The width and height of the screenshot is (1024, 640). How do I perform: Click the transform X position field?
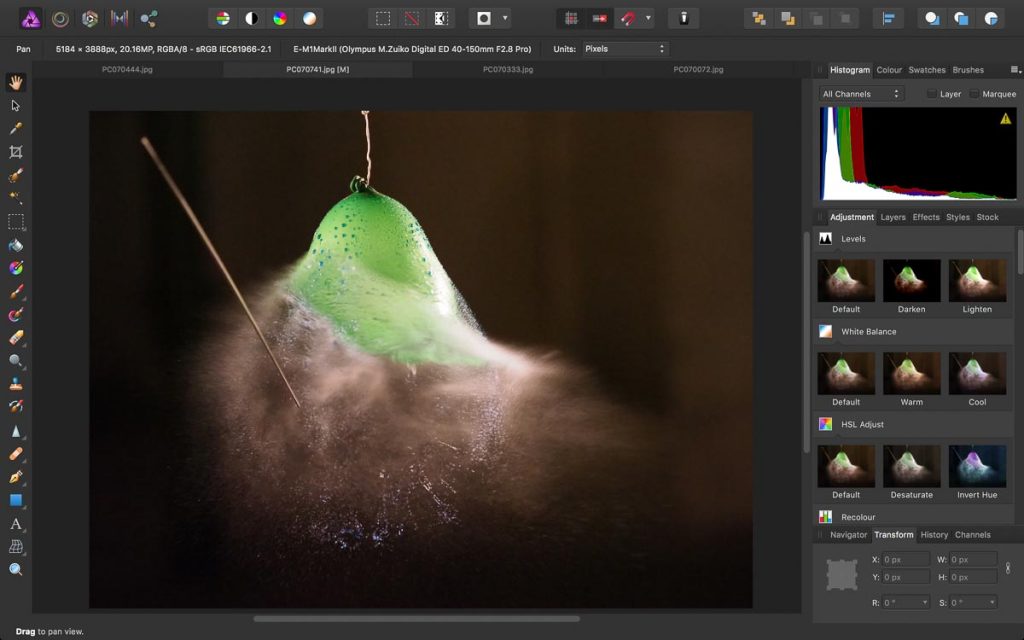click(x=905, y=560)
